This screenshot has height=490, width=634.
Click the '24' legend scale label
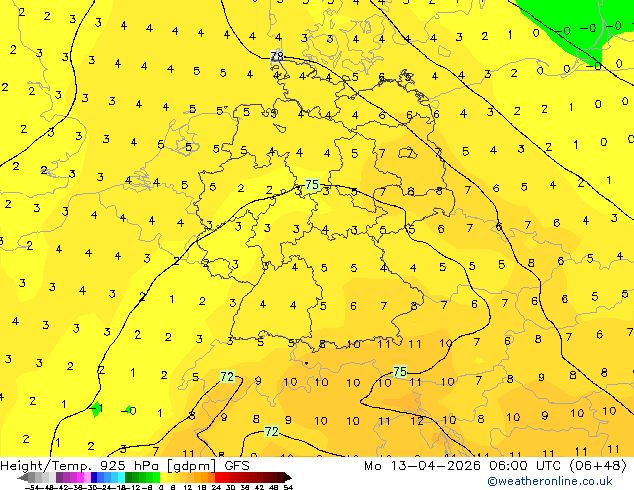(x=216, y=487)
